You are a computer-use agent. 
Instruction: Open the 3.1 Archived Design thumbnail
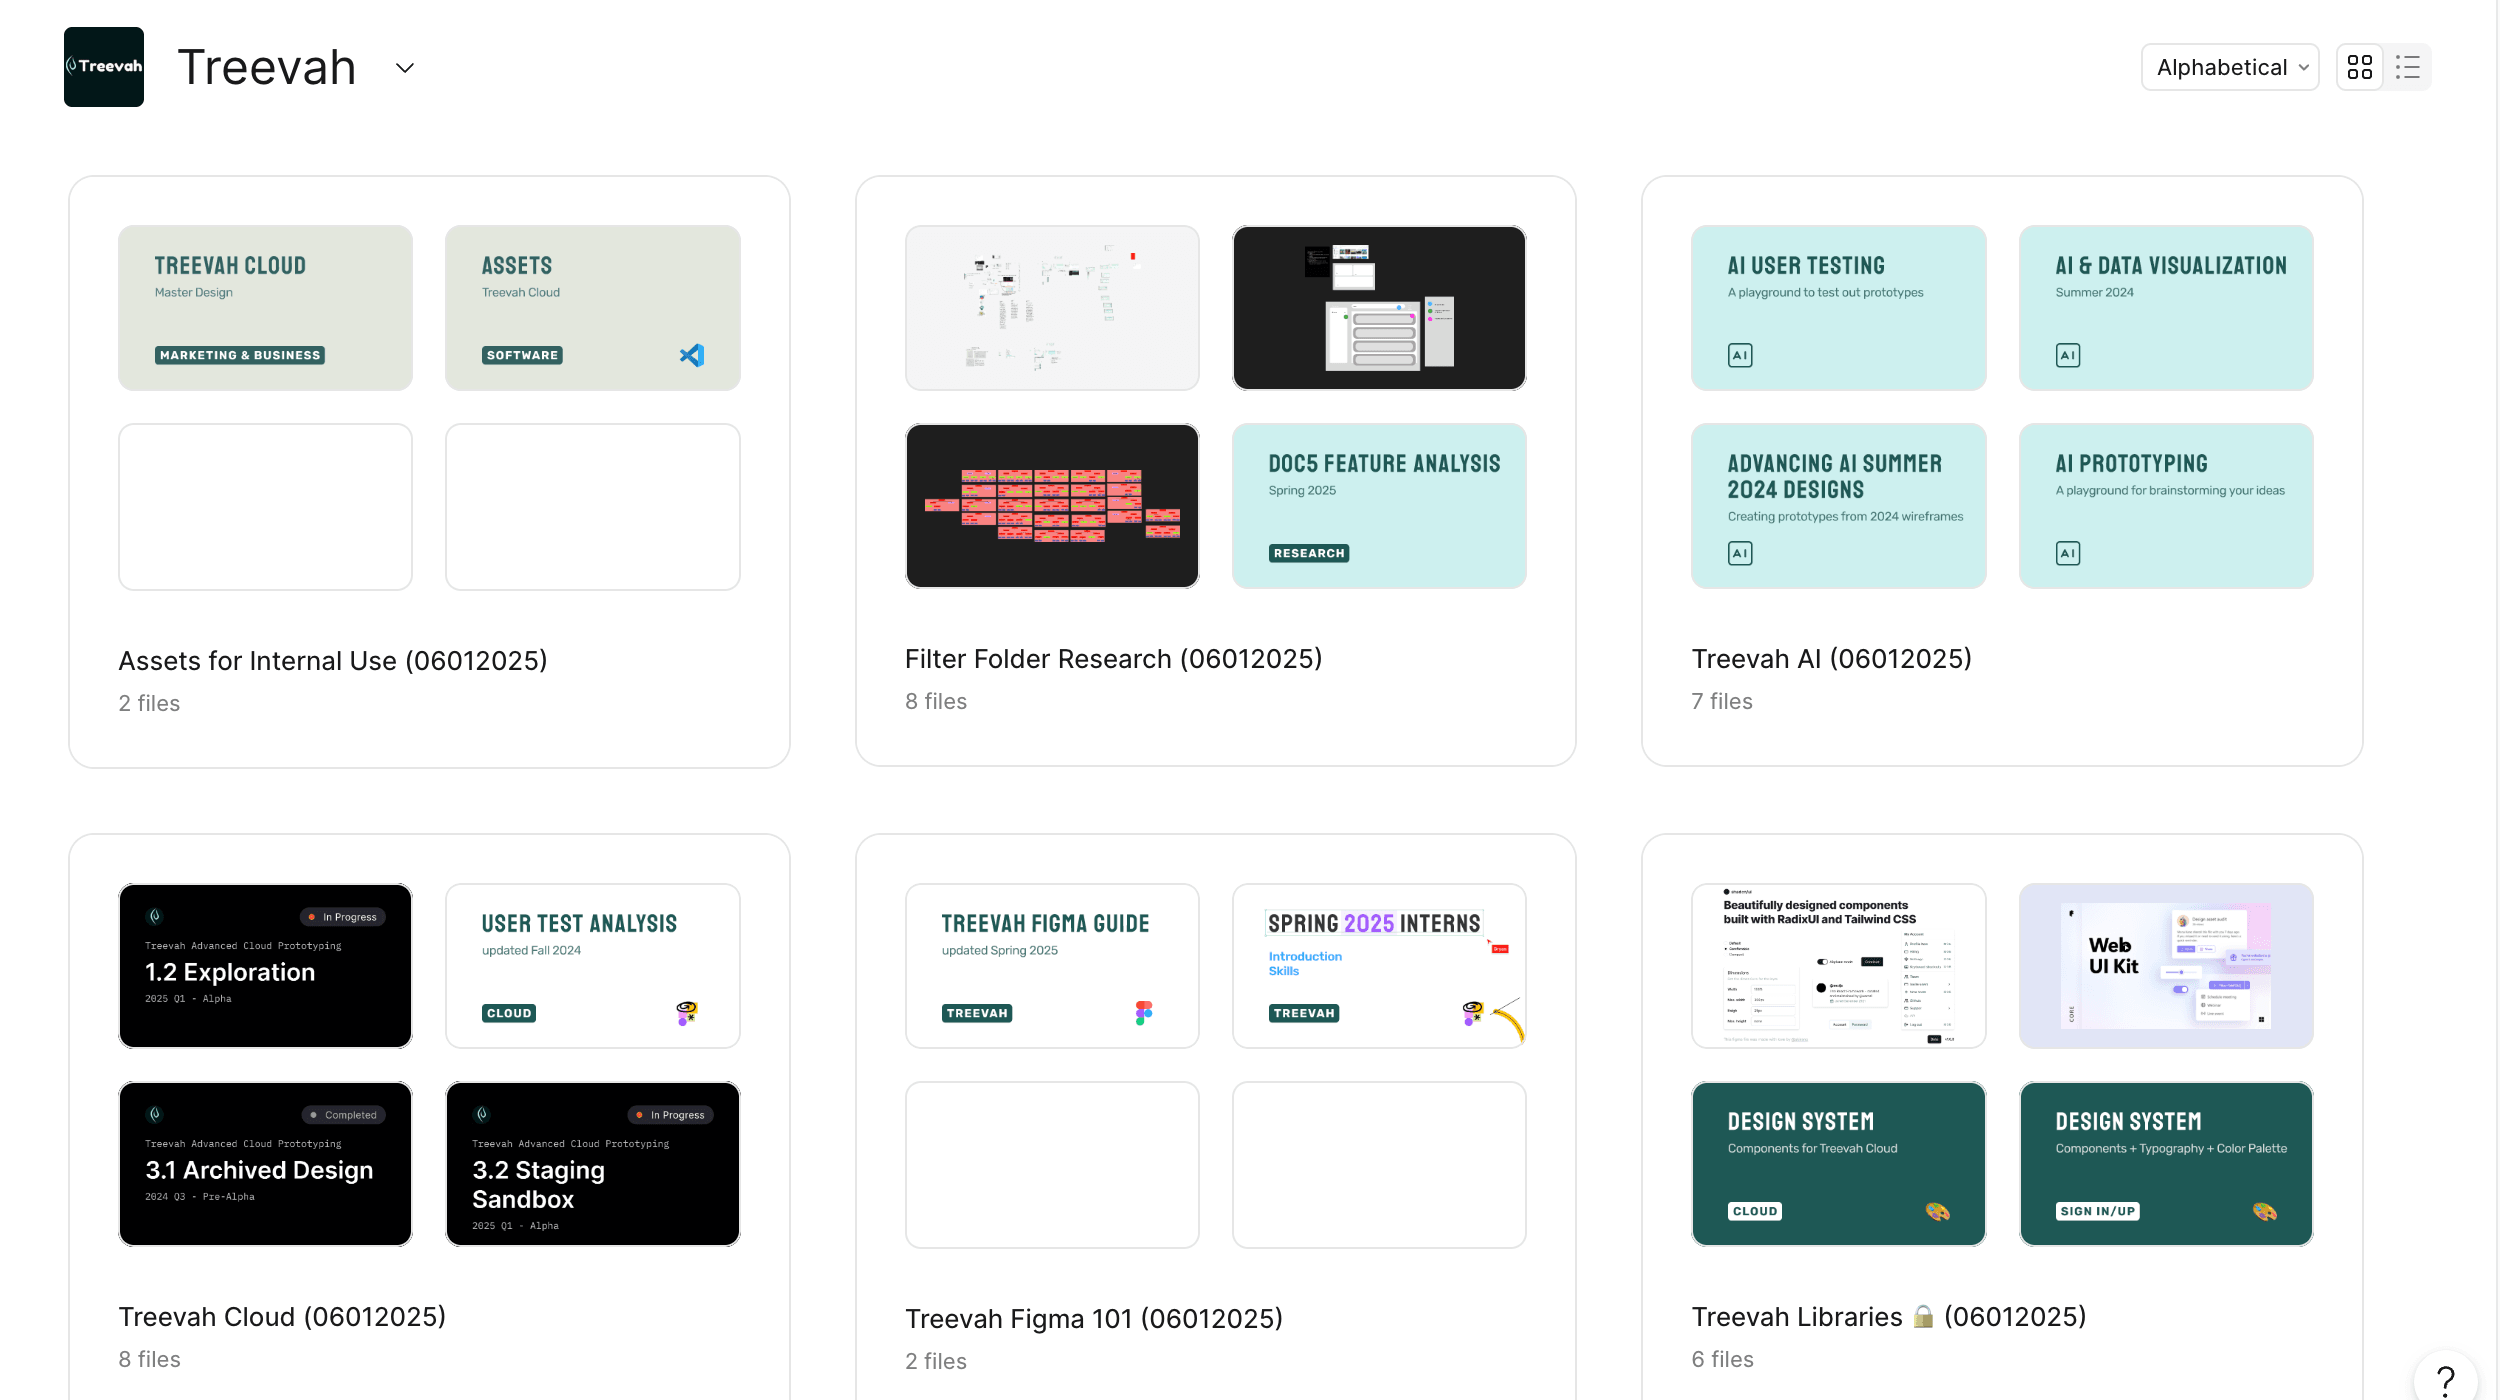click(265, 1164)
